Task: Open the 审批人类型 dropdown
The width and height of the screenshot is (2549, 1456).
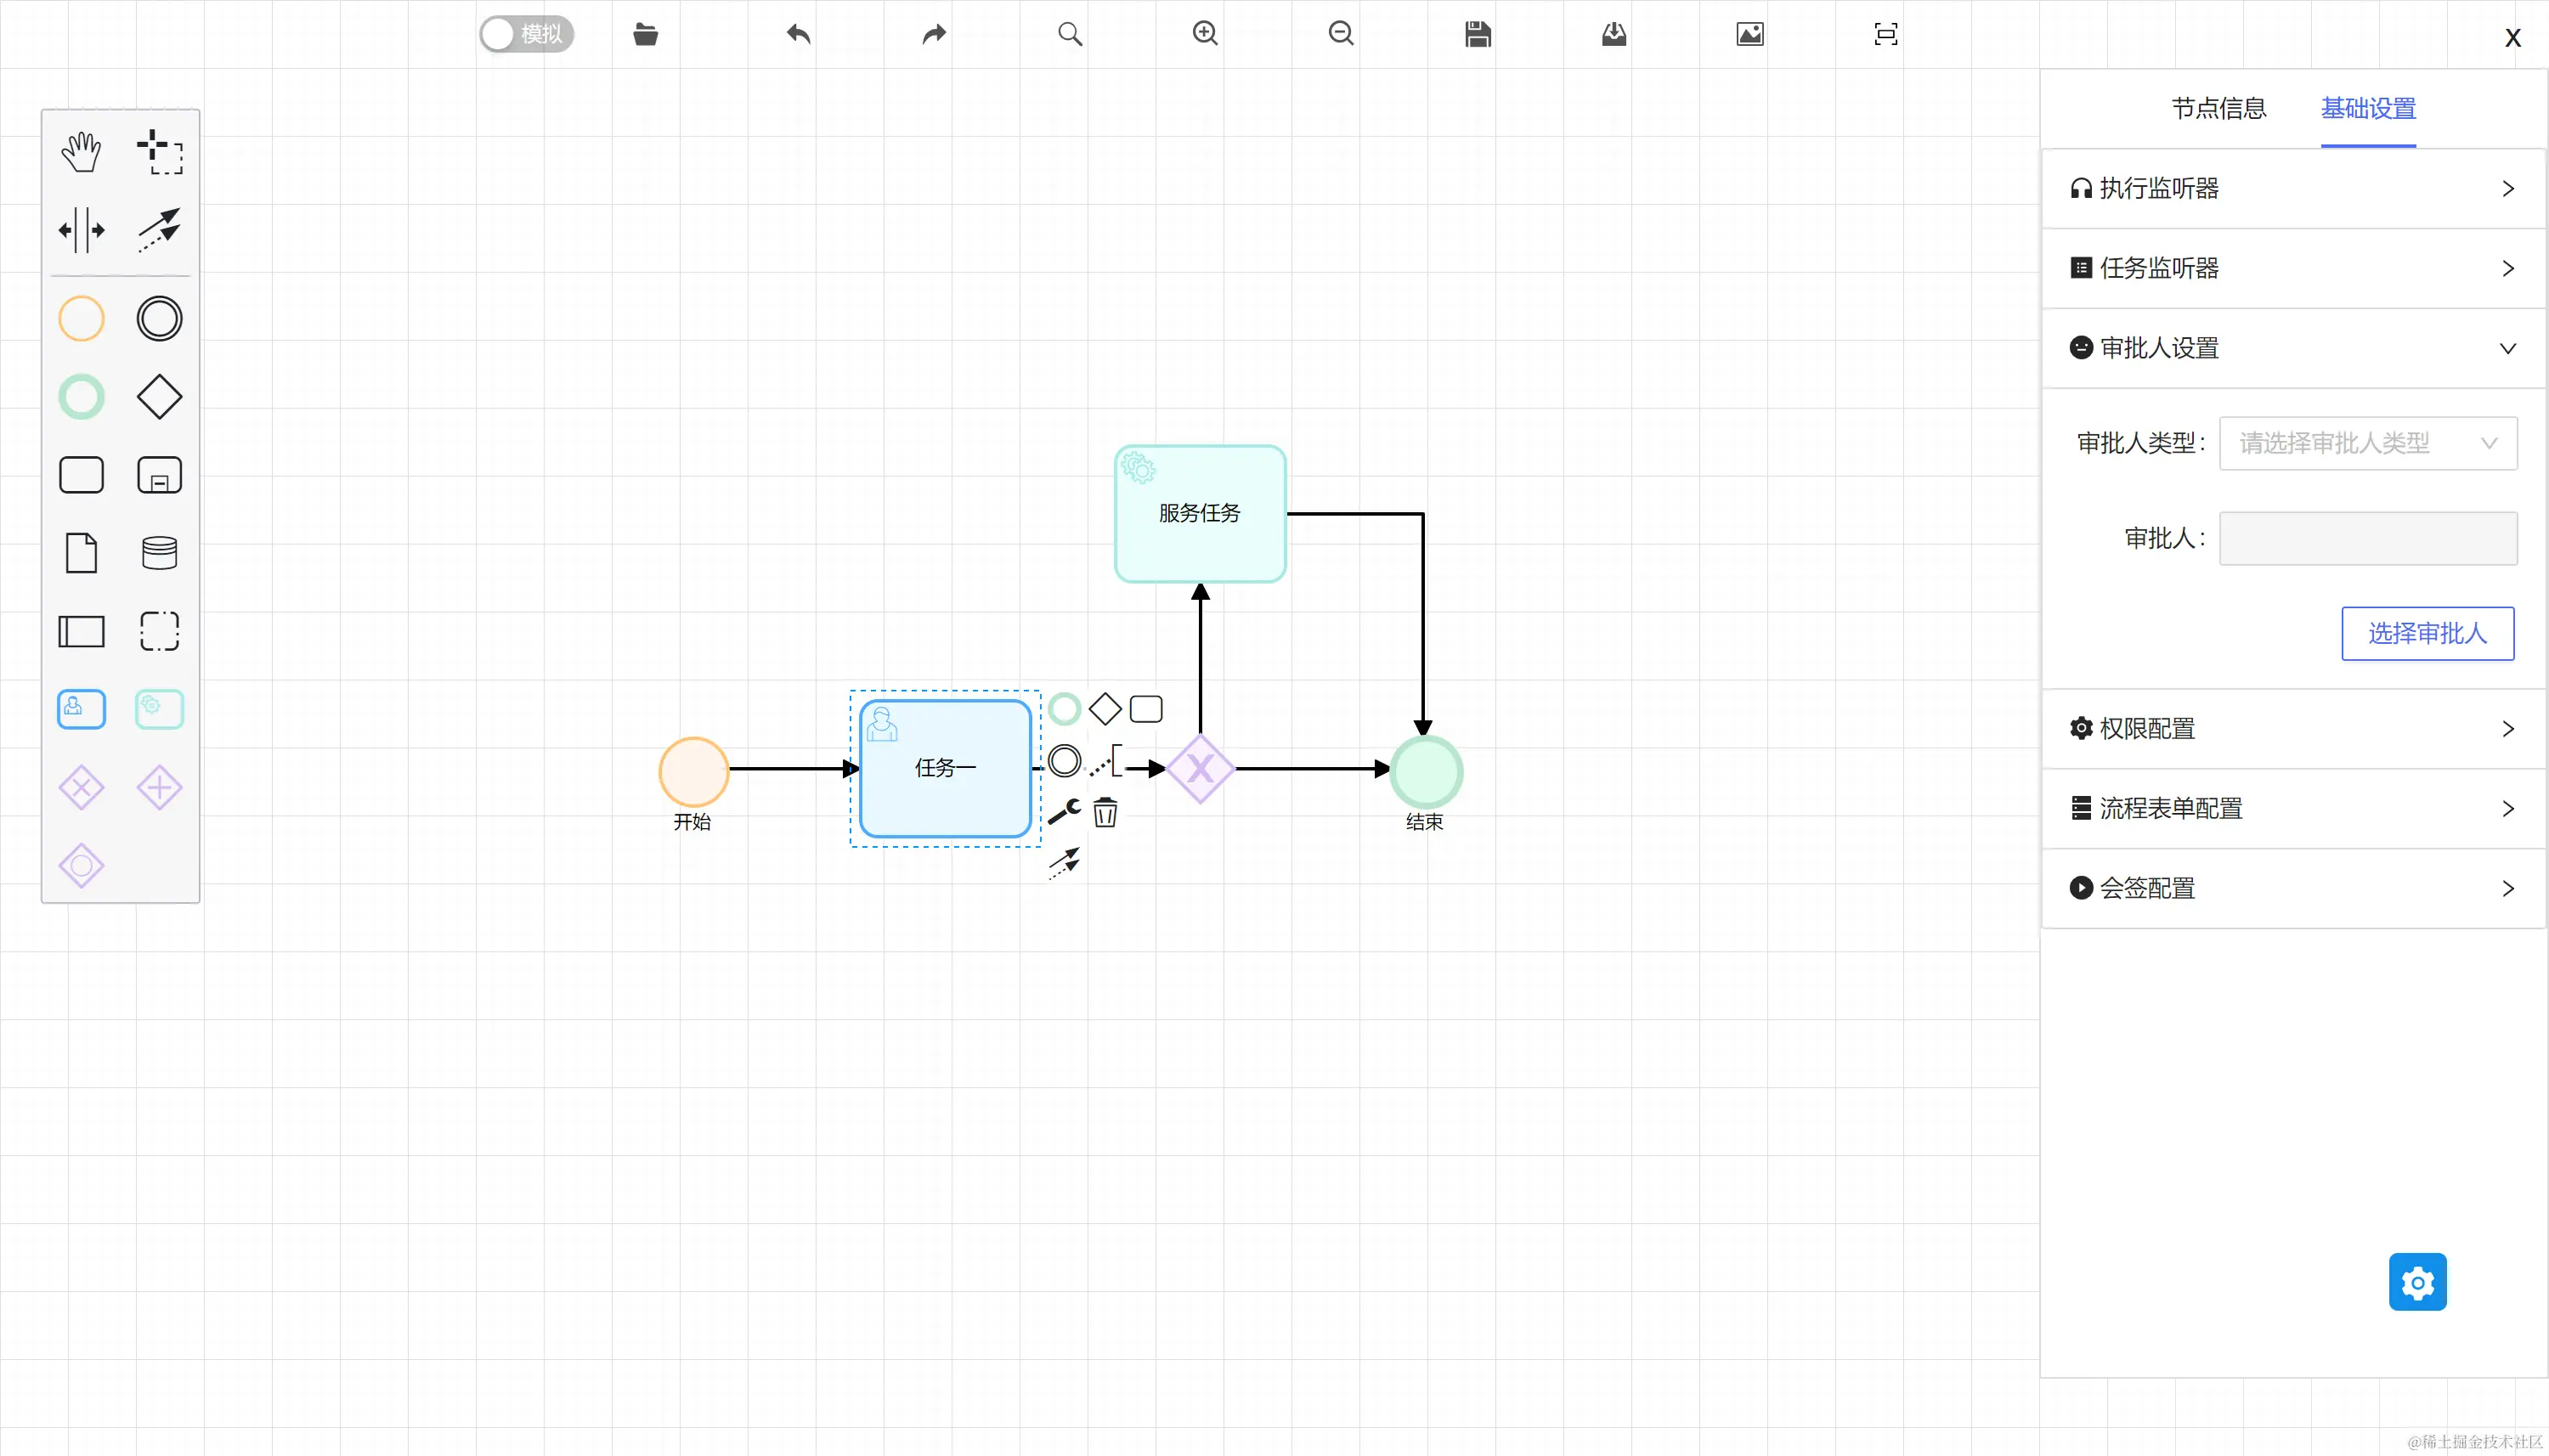Action: [2367, 443]
